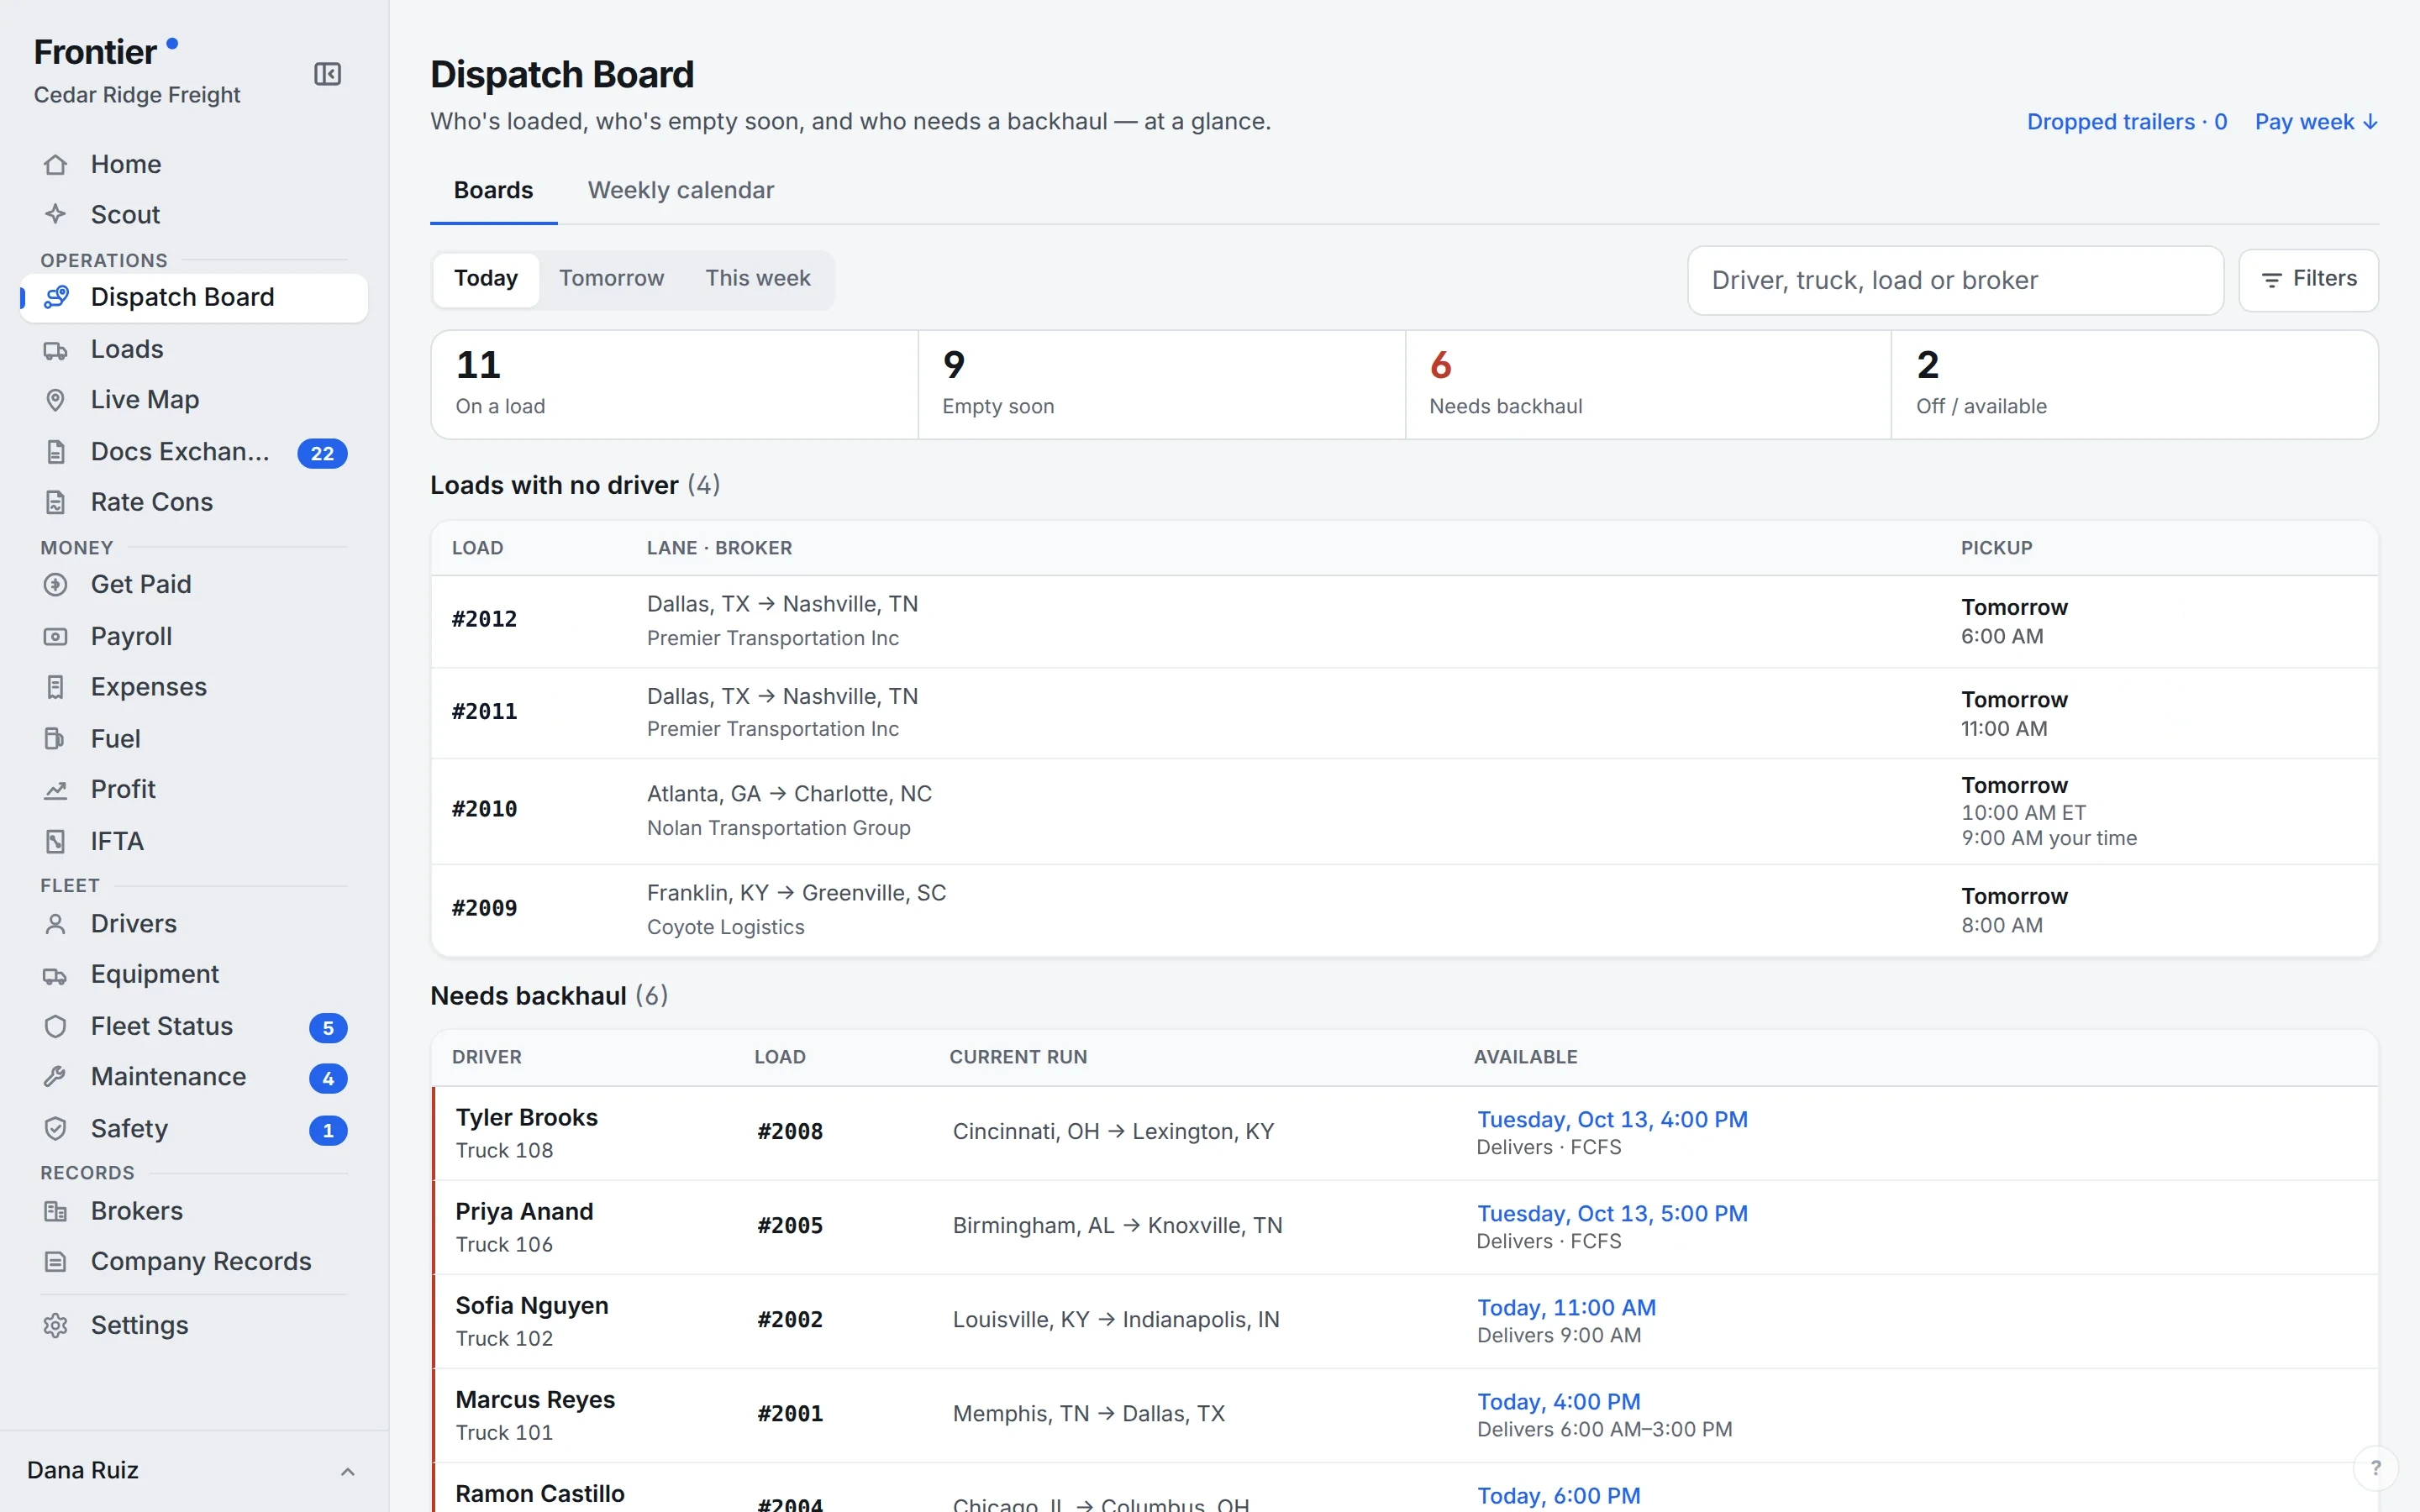Click the Docs Exchange document icon
Screen dimensions: 2420x1512
pyautogui.click(x=56, y=452)
